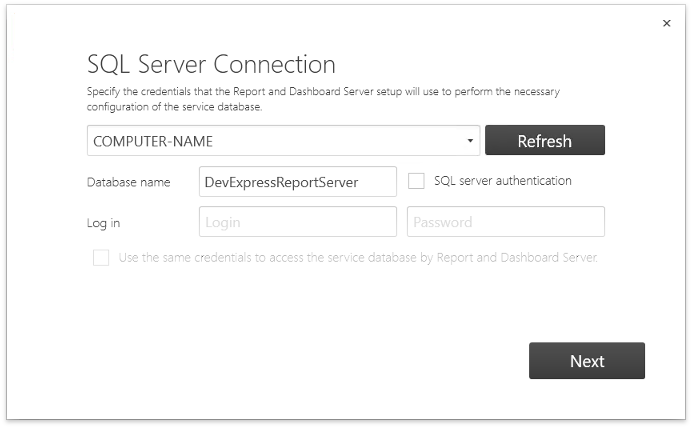Click the 'Use the same credentials' label text
This screenshot has width=692, height=428.
(358, 258)
